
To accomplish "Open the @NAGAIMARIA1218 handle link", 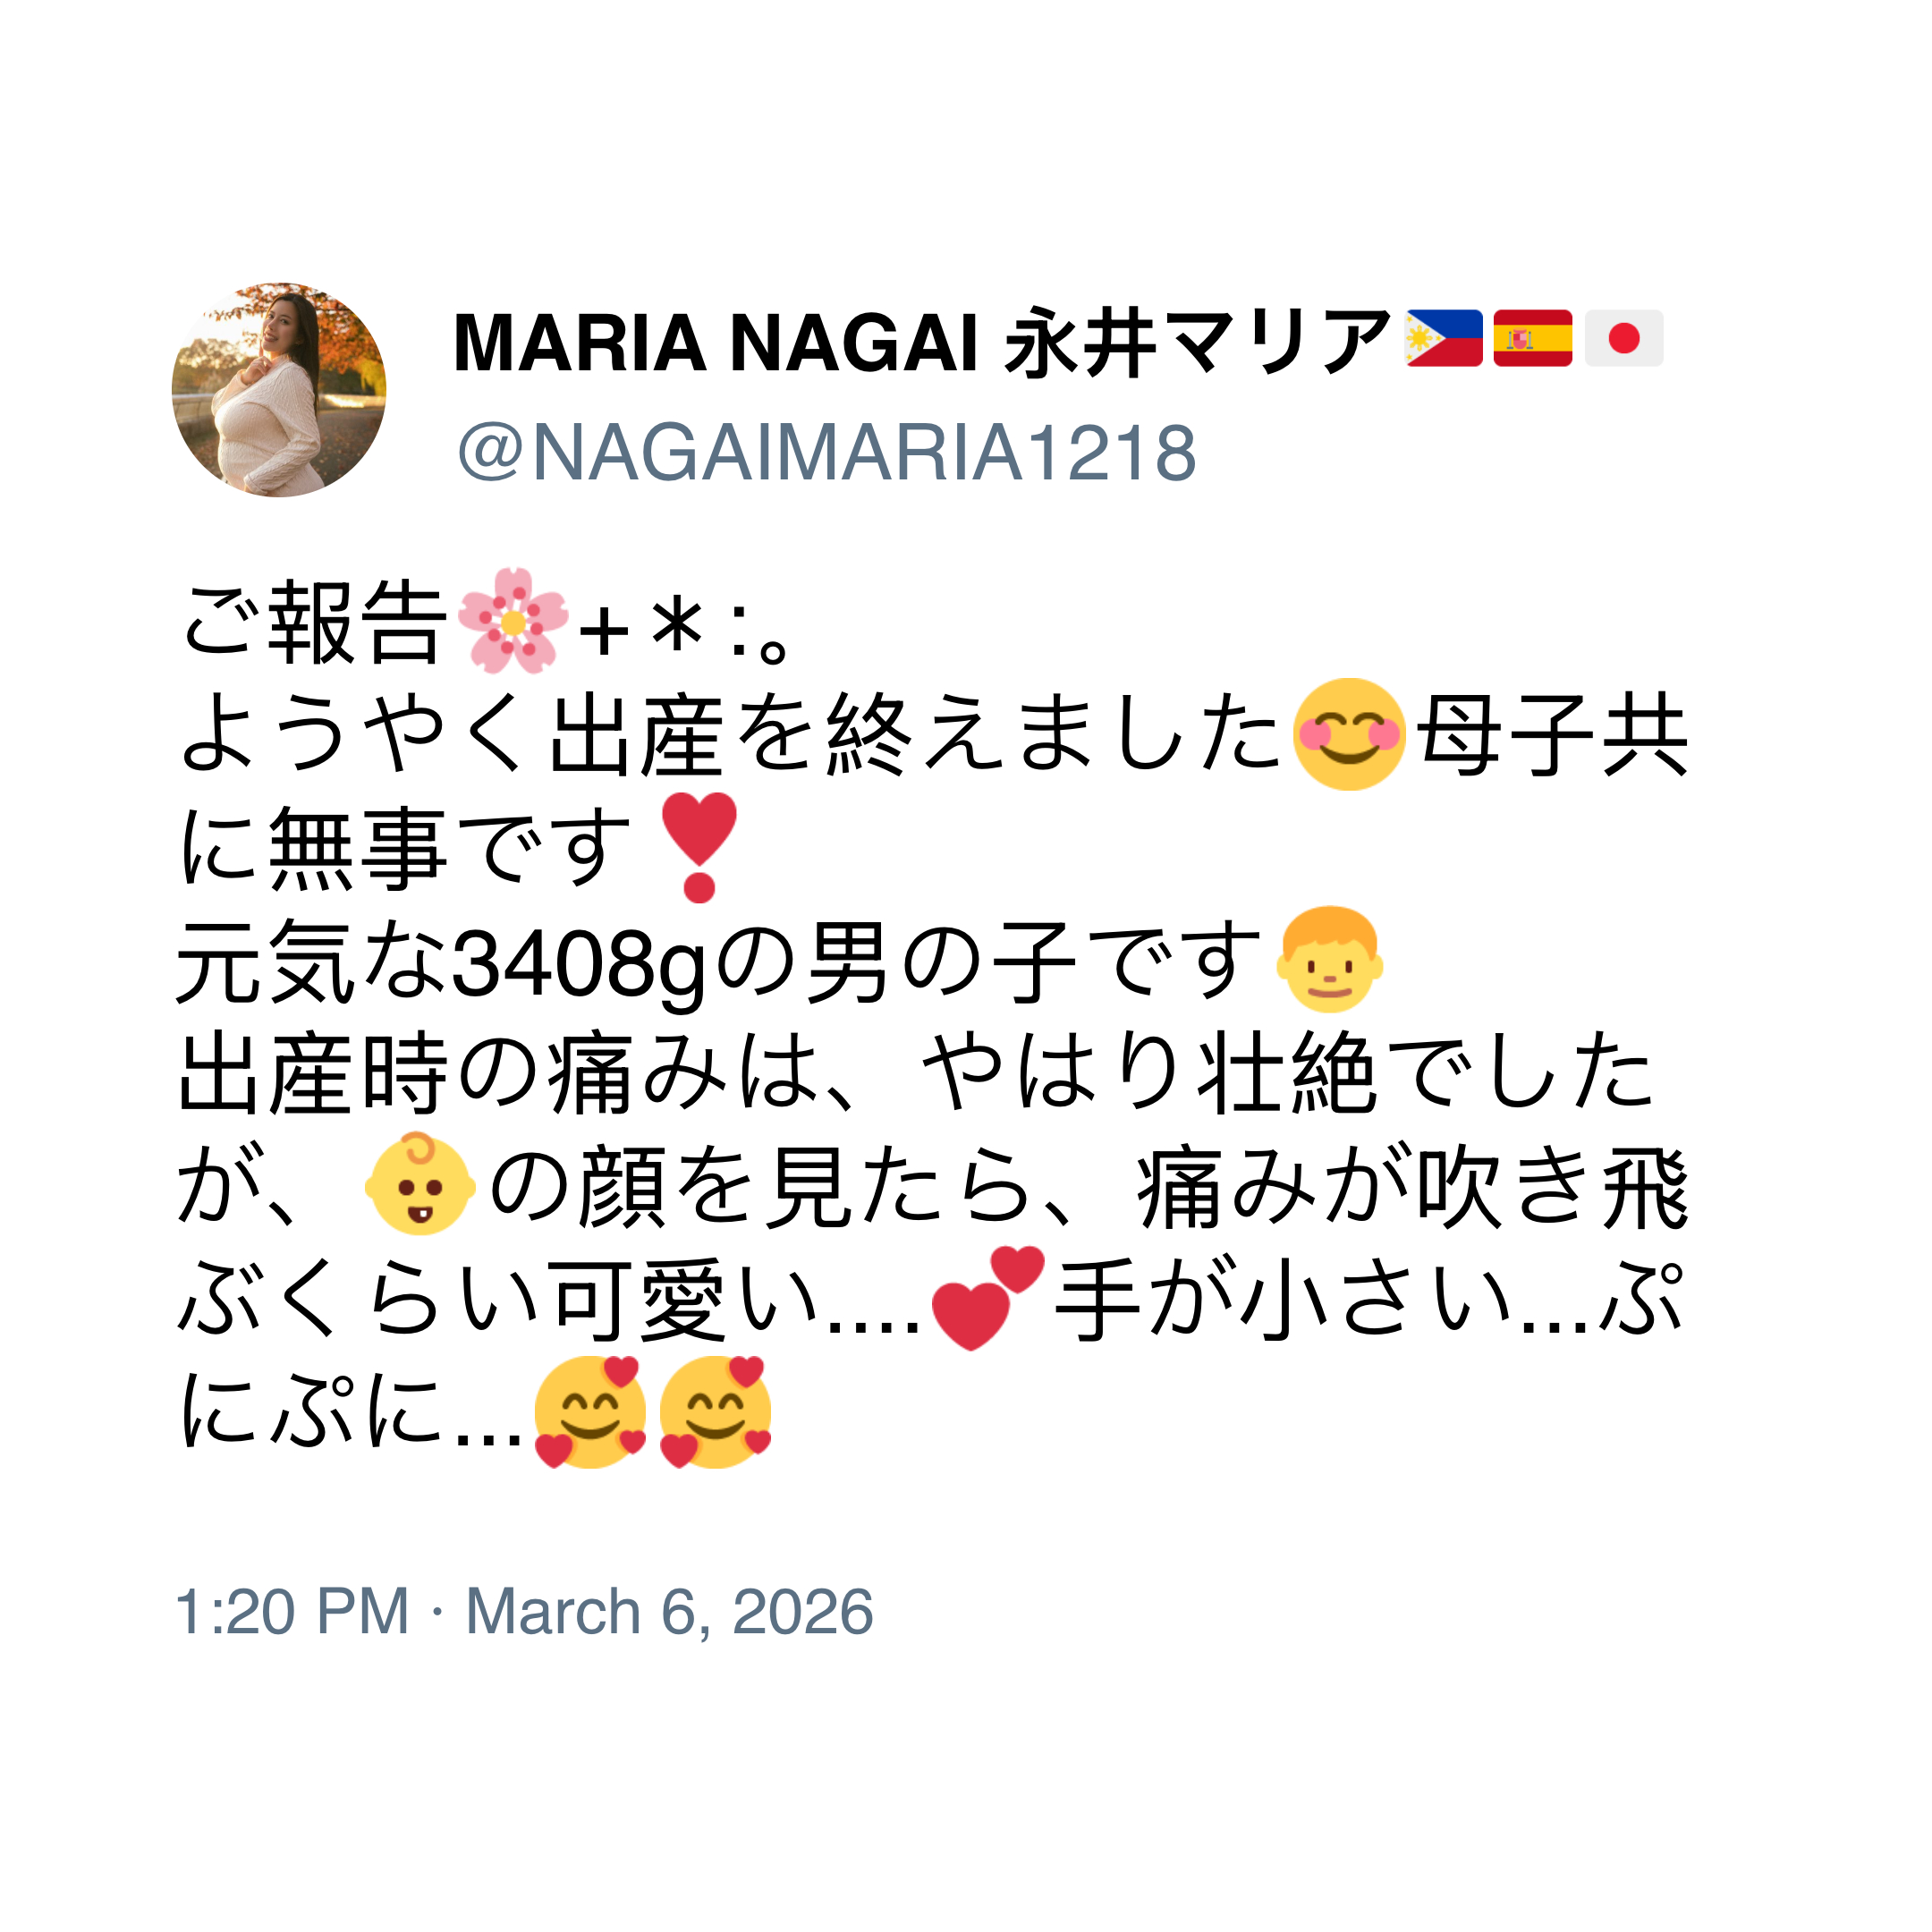I will (826, 453).
